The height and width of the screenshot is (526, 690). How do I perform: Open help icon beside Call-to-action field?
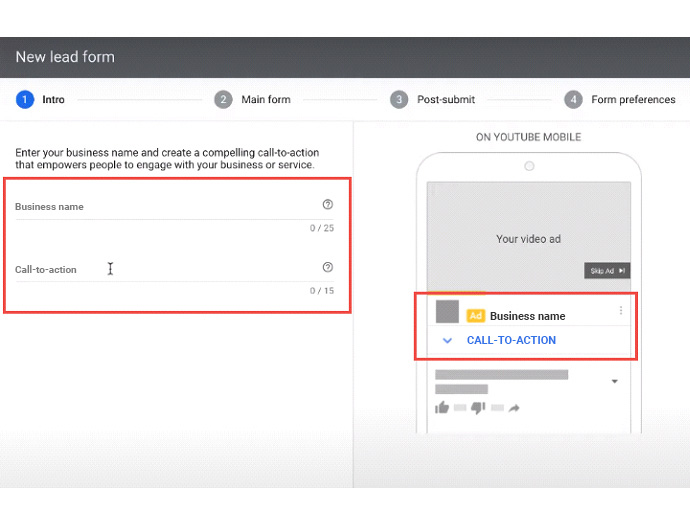point(328,267)
